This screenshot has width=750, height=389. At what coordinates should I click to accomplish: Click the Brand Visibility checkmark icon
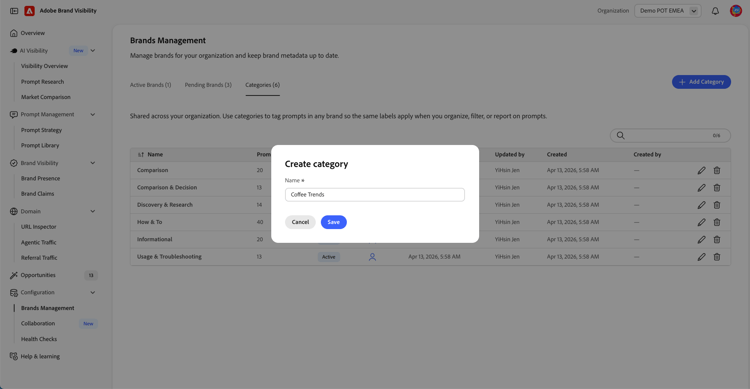pos(13,163)
